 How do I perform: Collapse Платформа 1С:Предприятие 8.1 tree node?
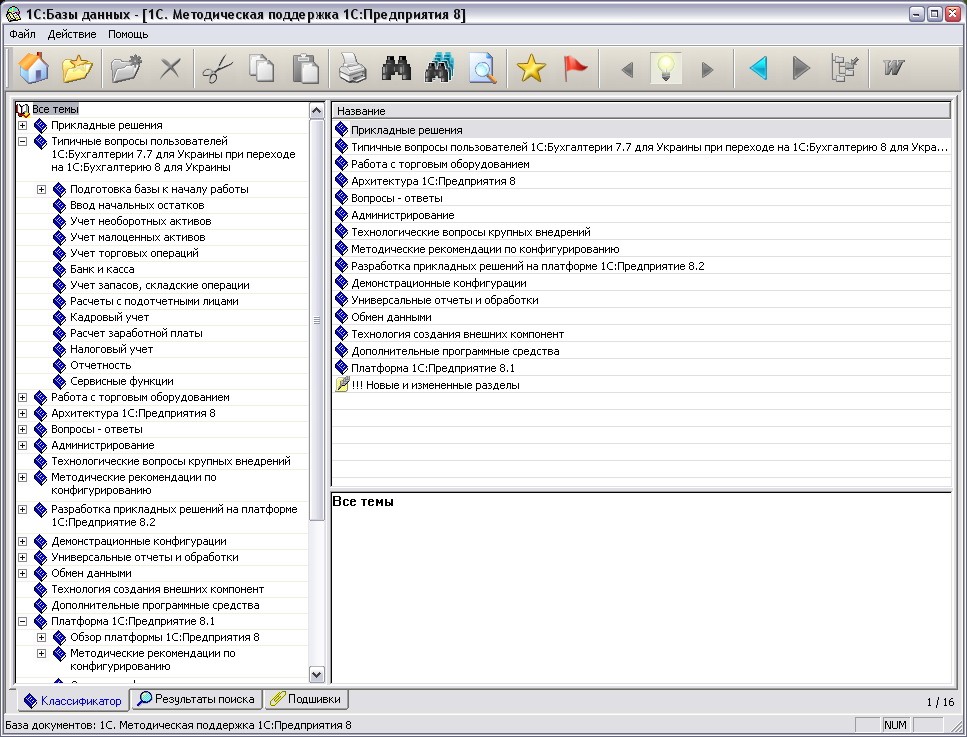tap(23, 622)
